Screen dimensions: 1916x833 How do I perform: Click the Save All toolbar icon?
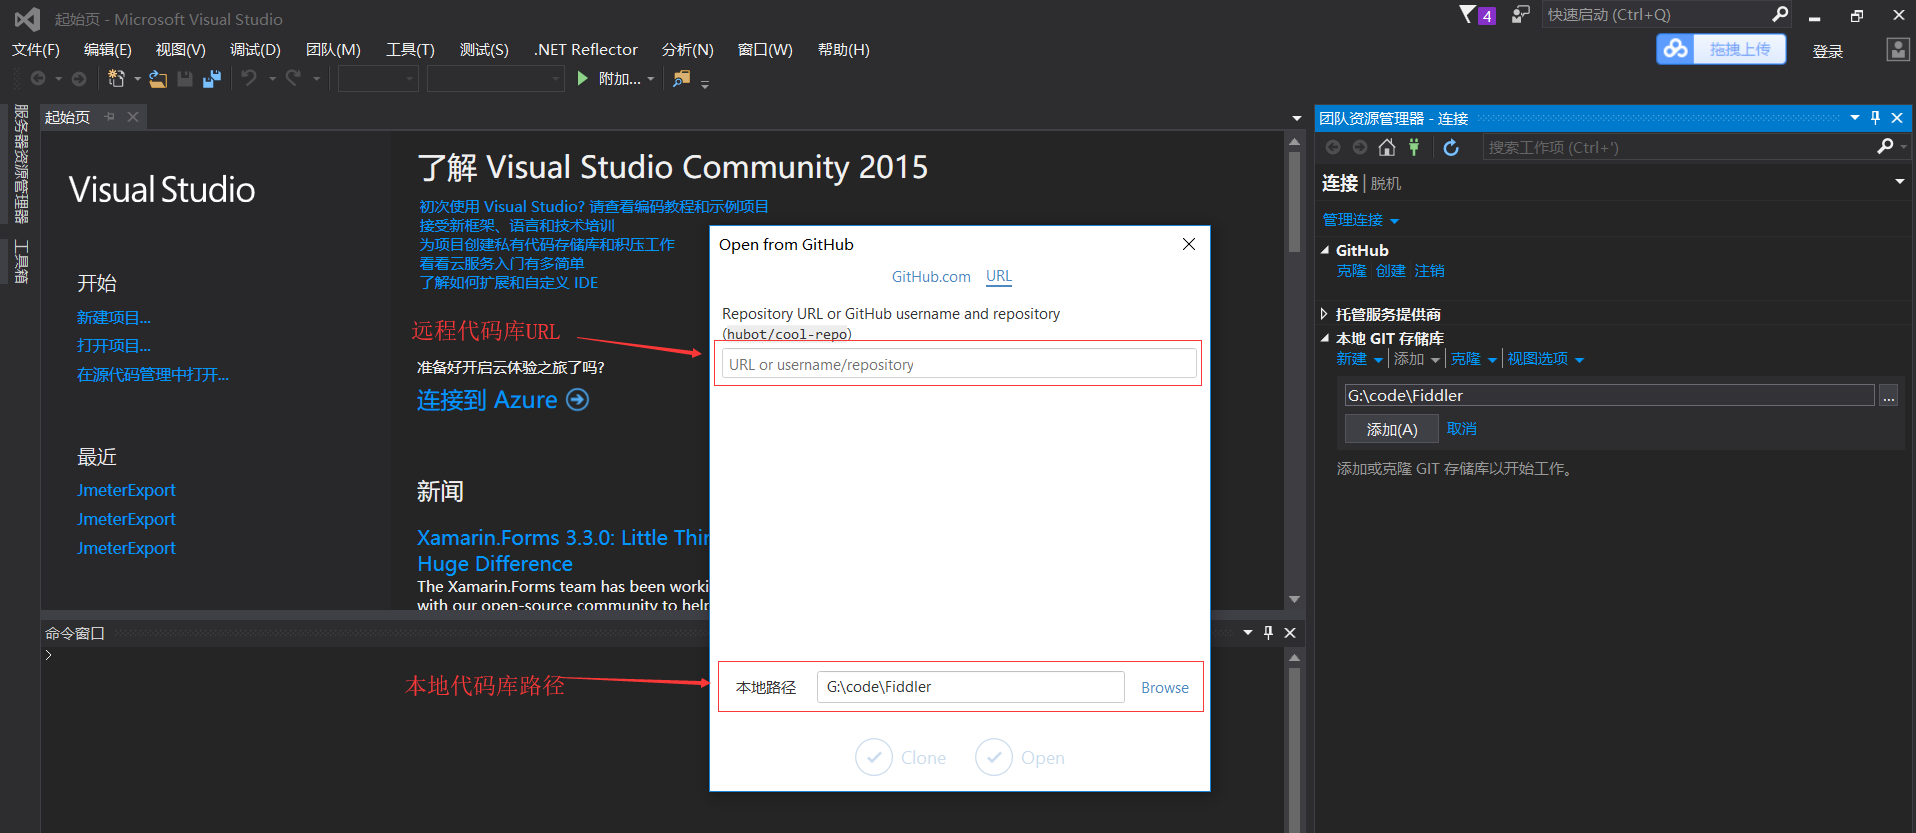212,79
